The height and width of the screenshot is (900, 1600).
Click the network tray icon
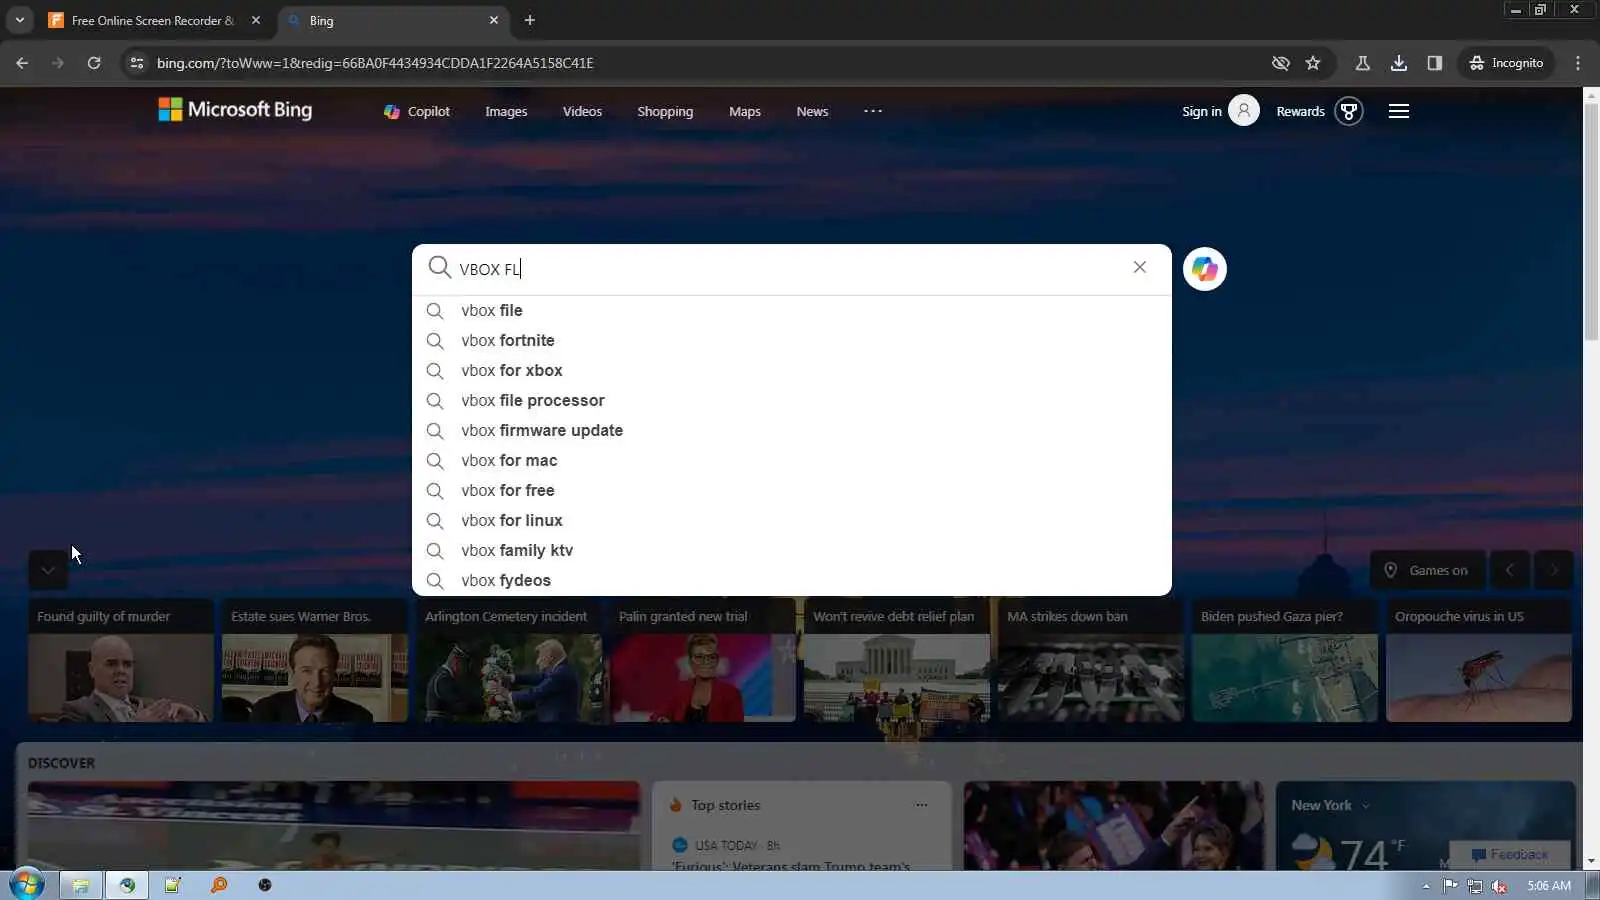[x=1474, y=886]
